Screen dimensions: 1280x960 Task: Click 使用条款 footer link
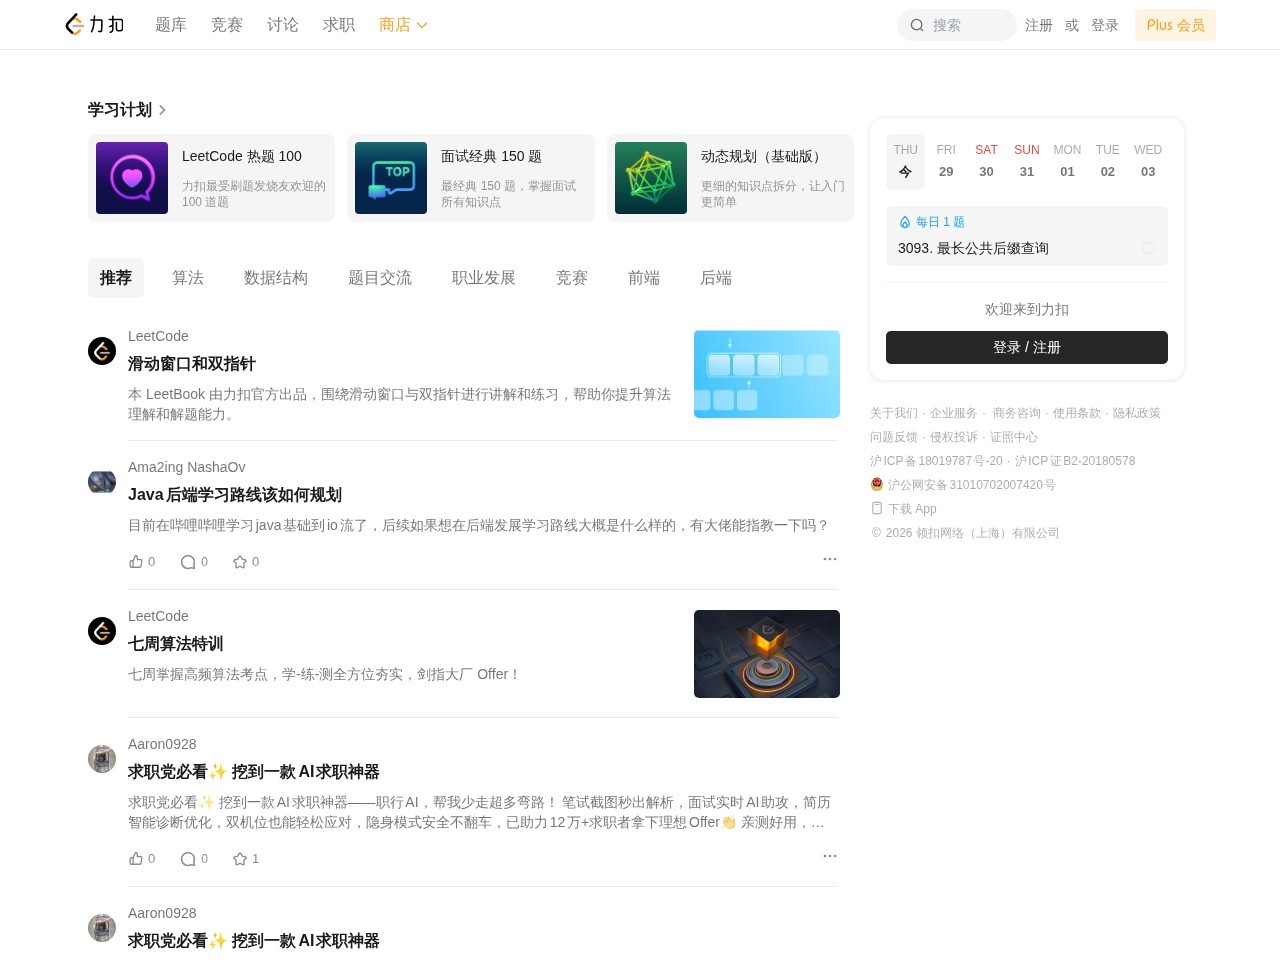click(x=1077, y=413)
